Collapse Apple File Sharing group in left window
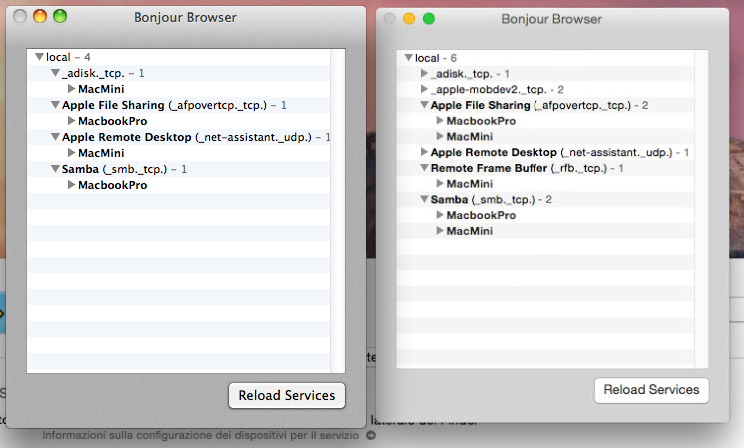744x448 pixels. click(x=56, y=105)
